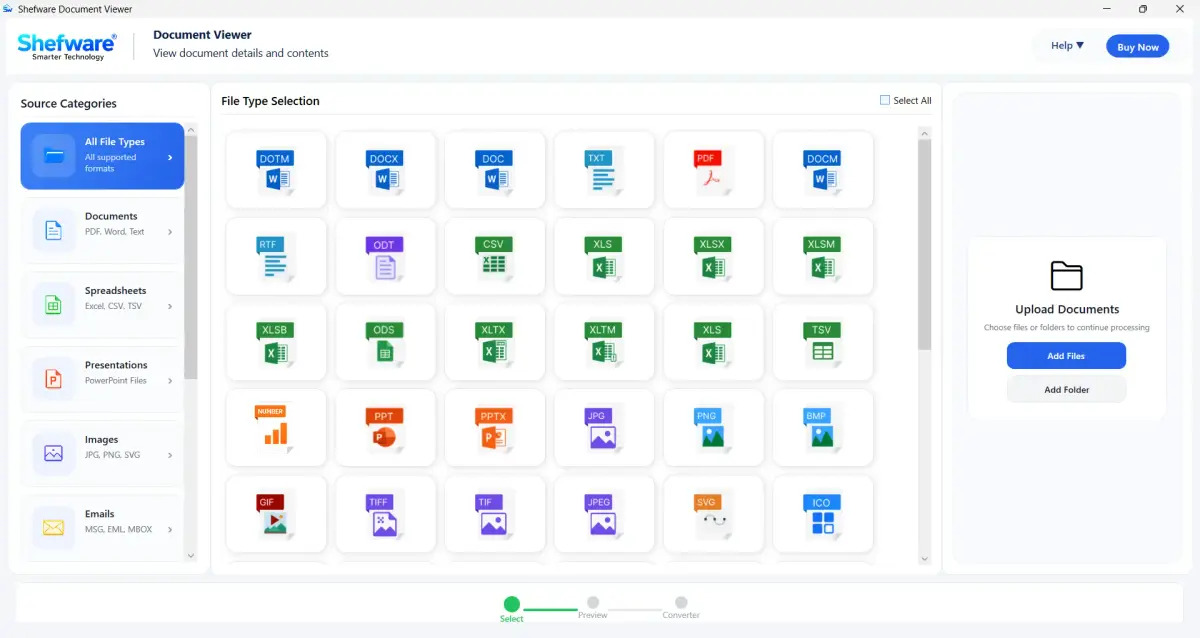The image size is (1200, 638).
Task: Choose the XLTX file type tile
Action: tap(495, 342)
